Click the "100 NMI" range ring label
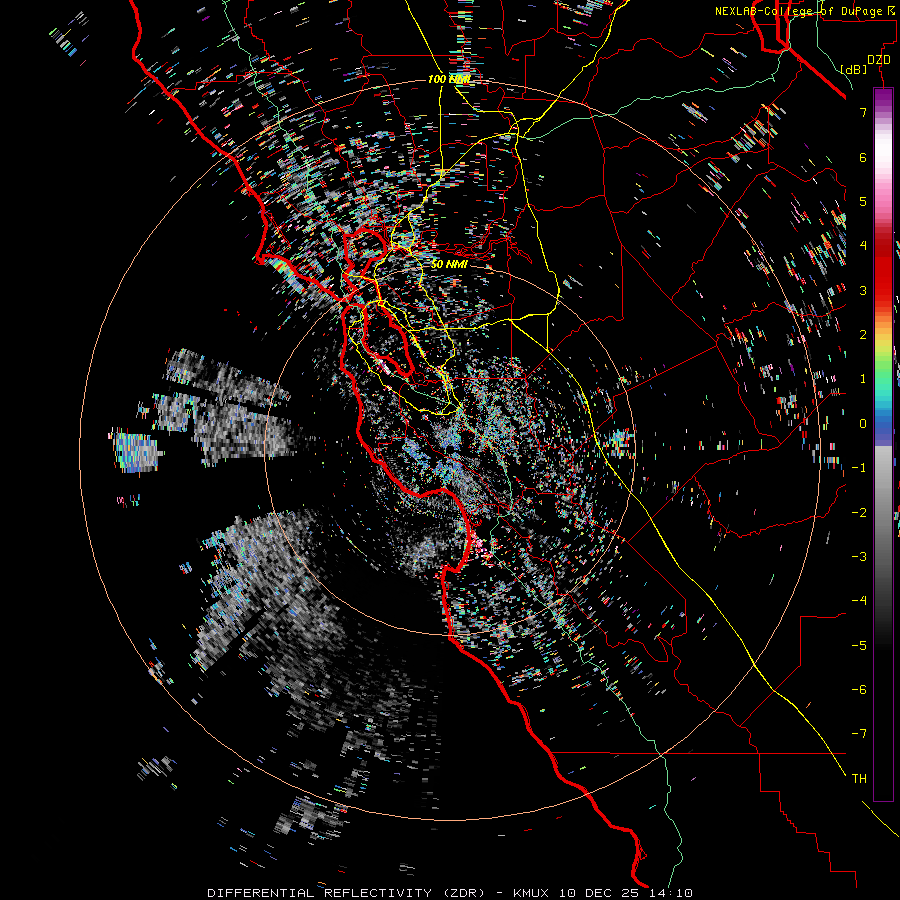Image resolution: width=900 pixels, height=900 pixels. [449, 79]
